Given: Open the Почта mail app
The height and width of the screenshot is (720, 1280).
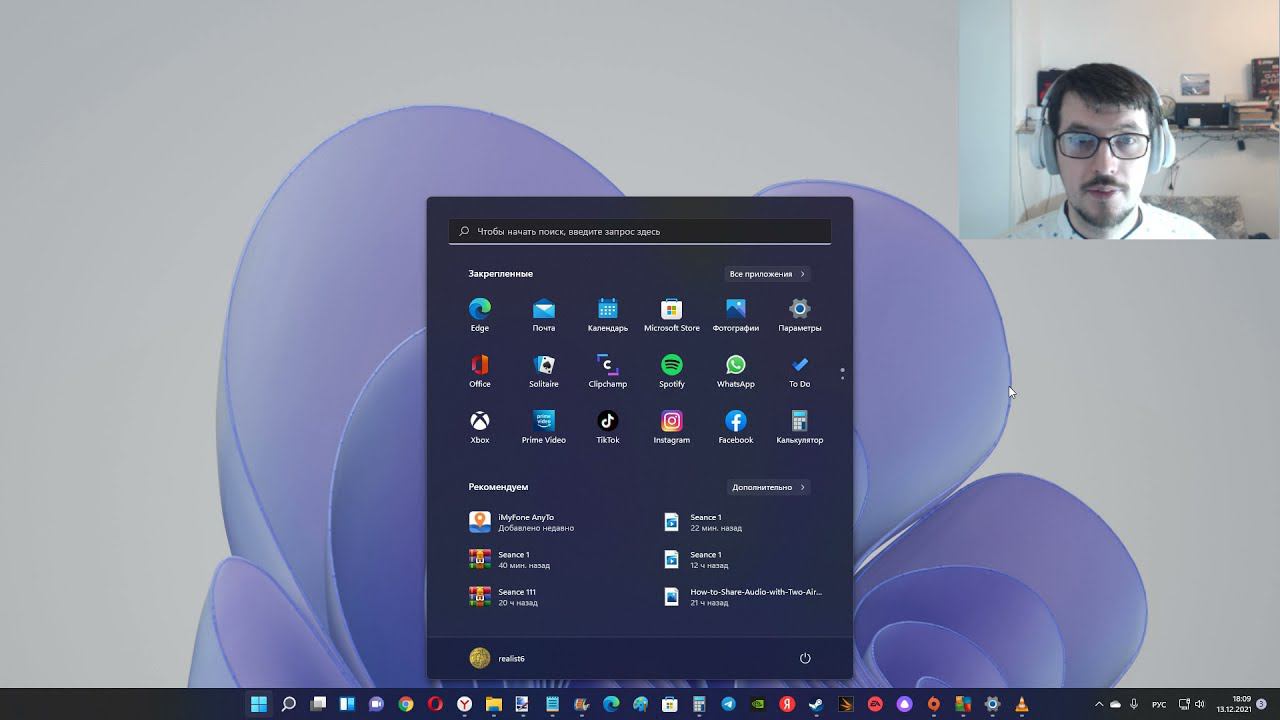Looking at the screenshot, I should point(544,315).
